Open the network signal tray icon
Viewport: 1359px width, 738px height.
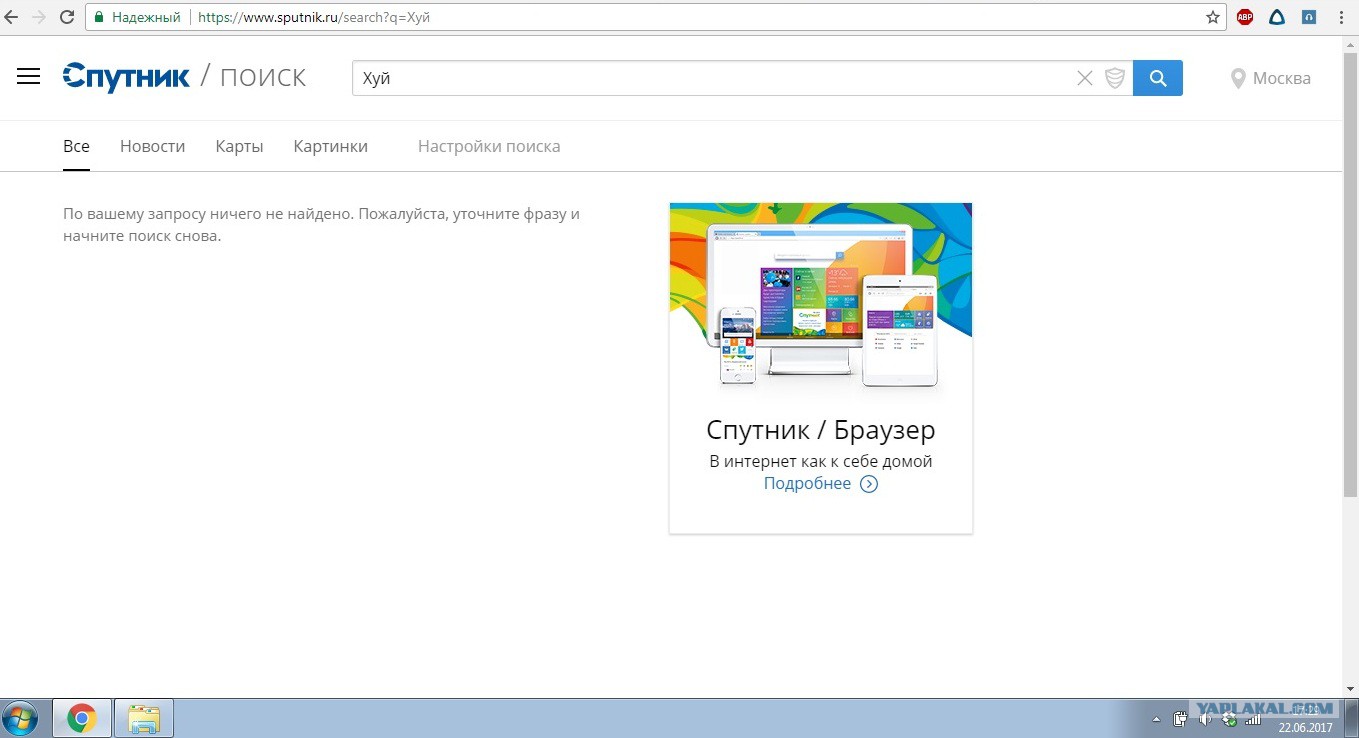pos(1253,718)
